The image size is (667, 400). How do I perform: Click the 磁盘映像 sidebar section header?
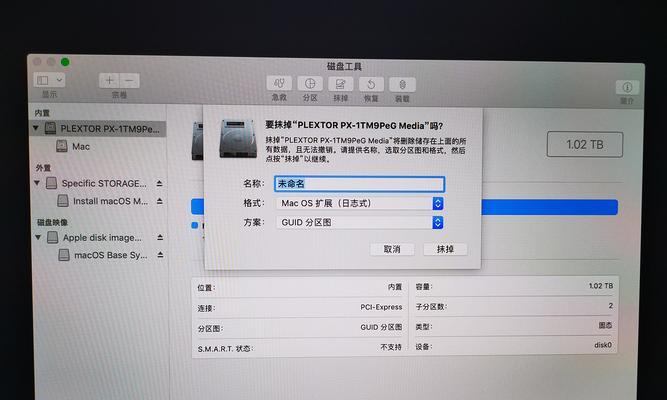(x=52, y=222)
